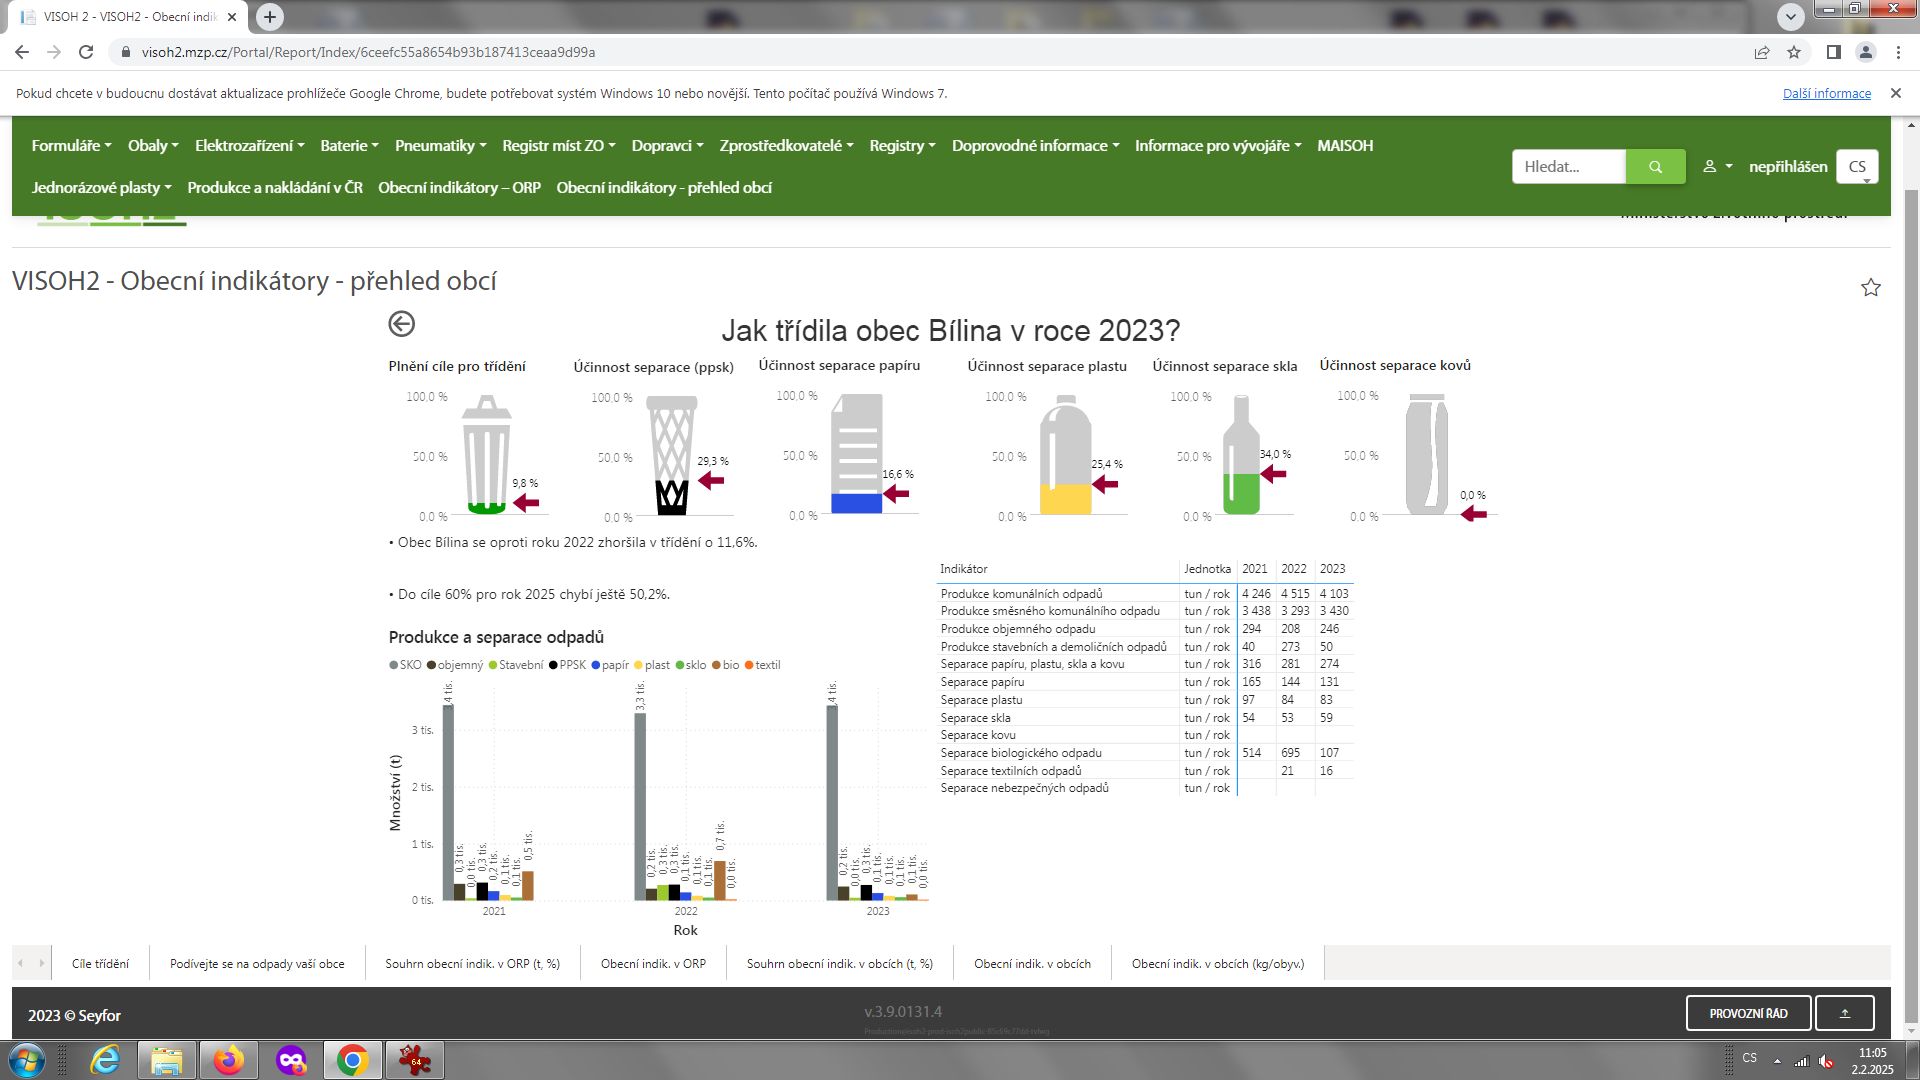Expand the Registry dropdown menu
This screenshot has height=1080, width=1920.
tap(902, 146)
